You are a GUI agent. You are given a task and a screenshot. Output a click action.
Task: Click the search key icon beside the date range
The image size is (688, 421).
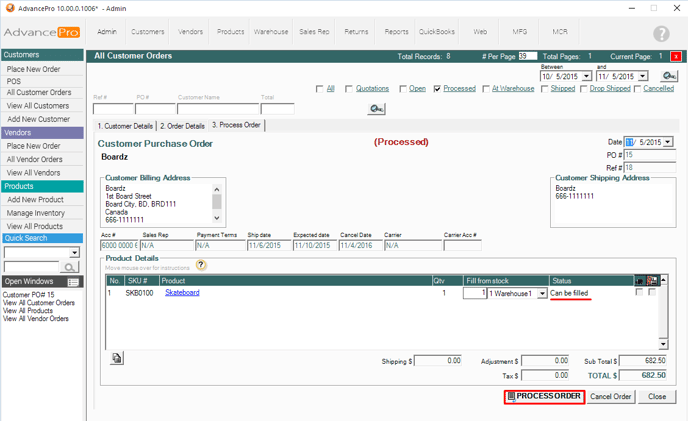pos(669,76)
